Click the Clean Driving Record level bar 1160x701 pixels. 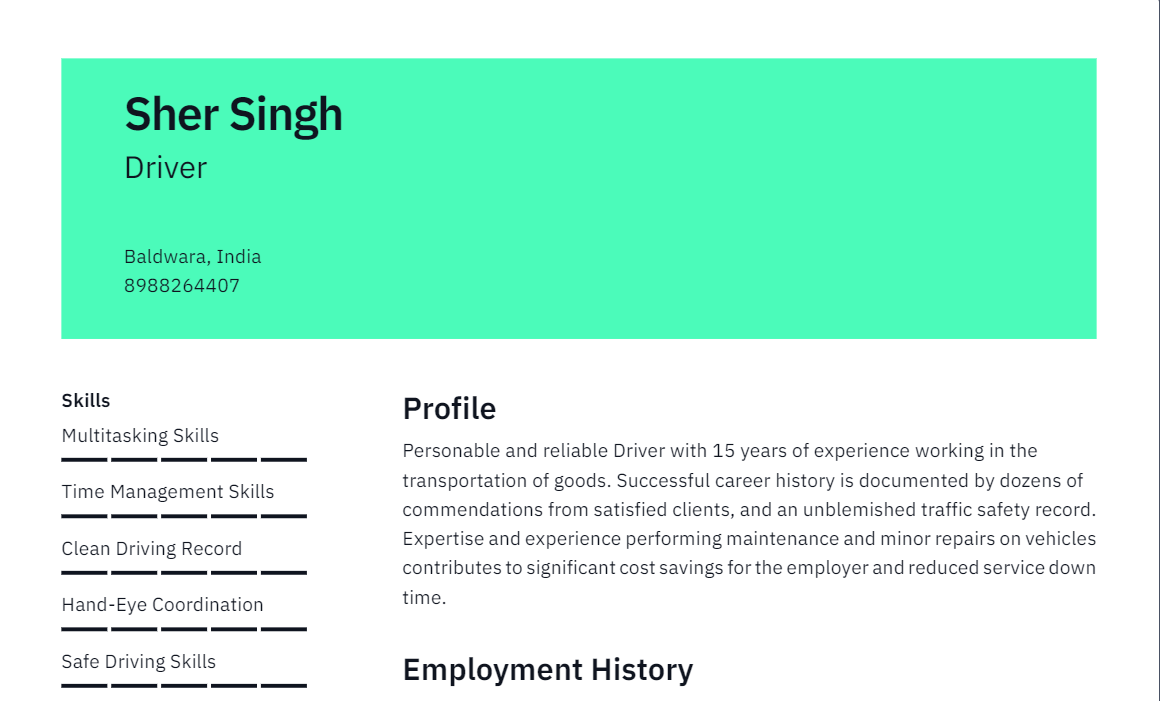184,572
